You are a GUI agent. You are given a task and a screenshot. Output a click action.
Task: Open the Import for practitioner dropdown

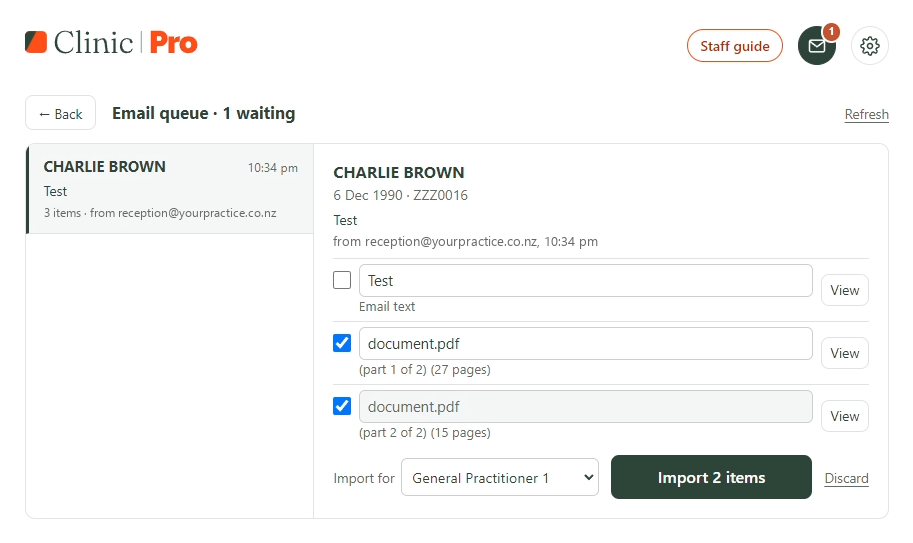500,477
